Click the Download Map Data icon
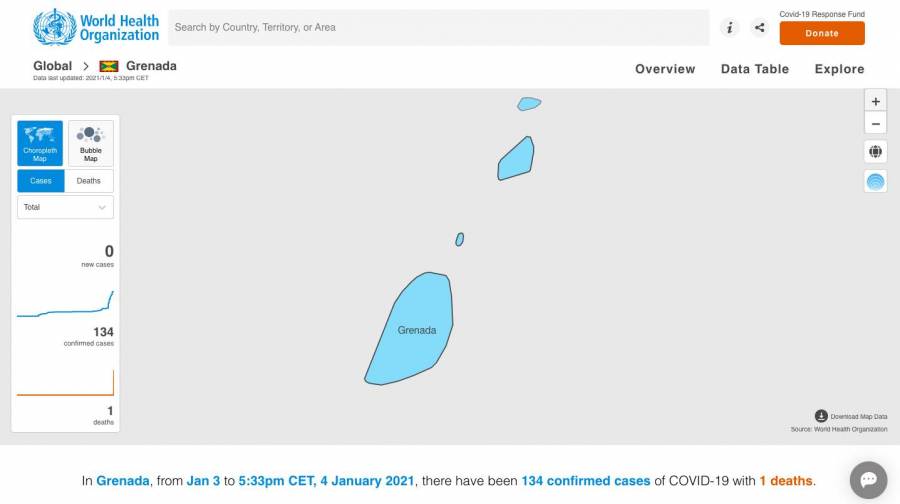This screenshot has height=504, width=900. pyautogui.click(x=821, y=416)
